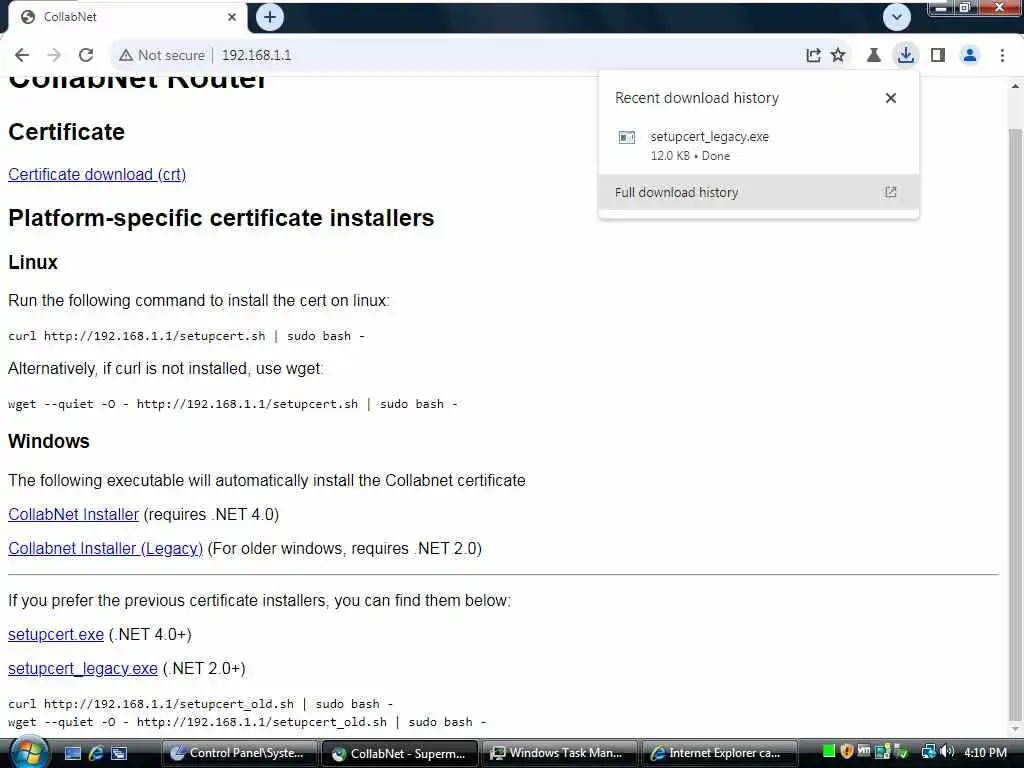
Task: Click Collabnet Installer (Legacy) link
Action: tap(105, 549)
